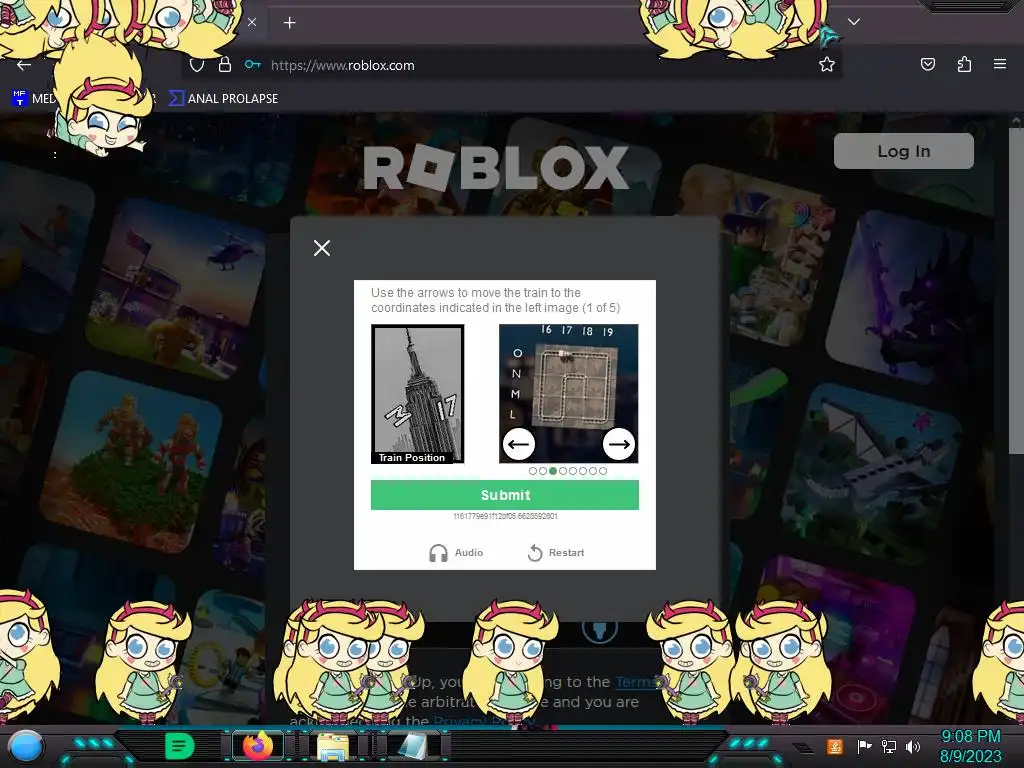
Task: Focus the roblox.com address bar
Action: pyautogui.click(x=509, y=65)
